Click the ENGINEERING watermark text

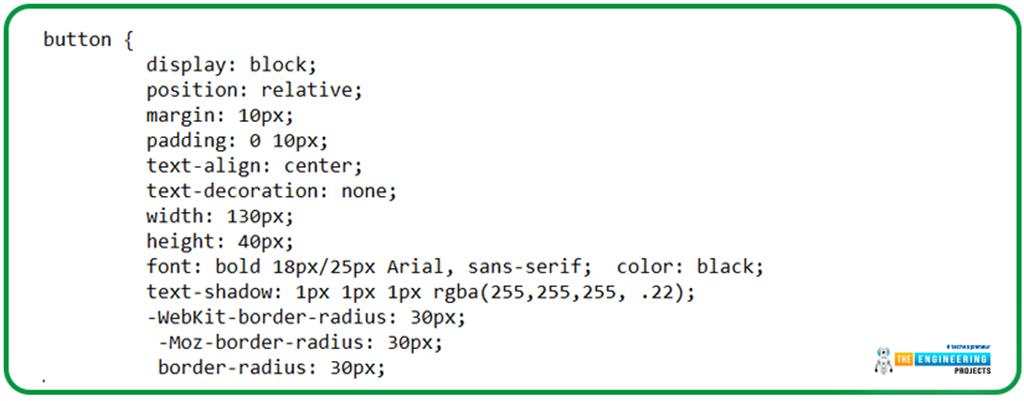coord(952,359)
